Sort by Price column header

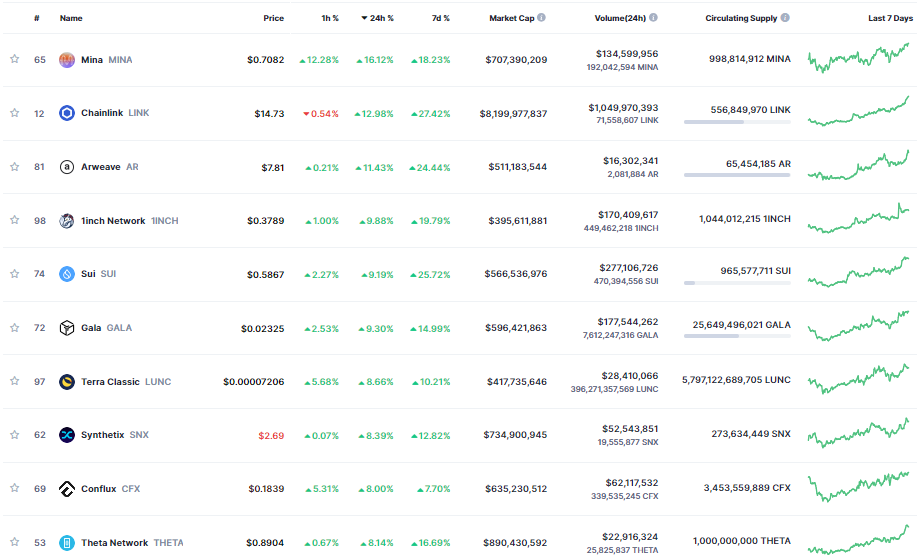[274, 18]
